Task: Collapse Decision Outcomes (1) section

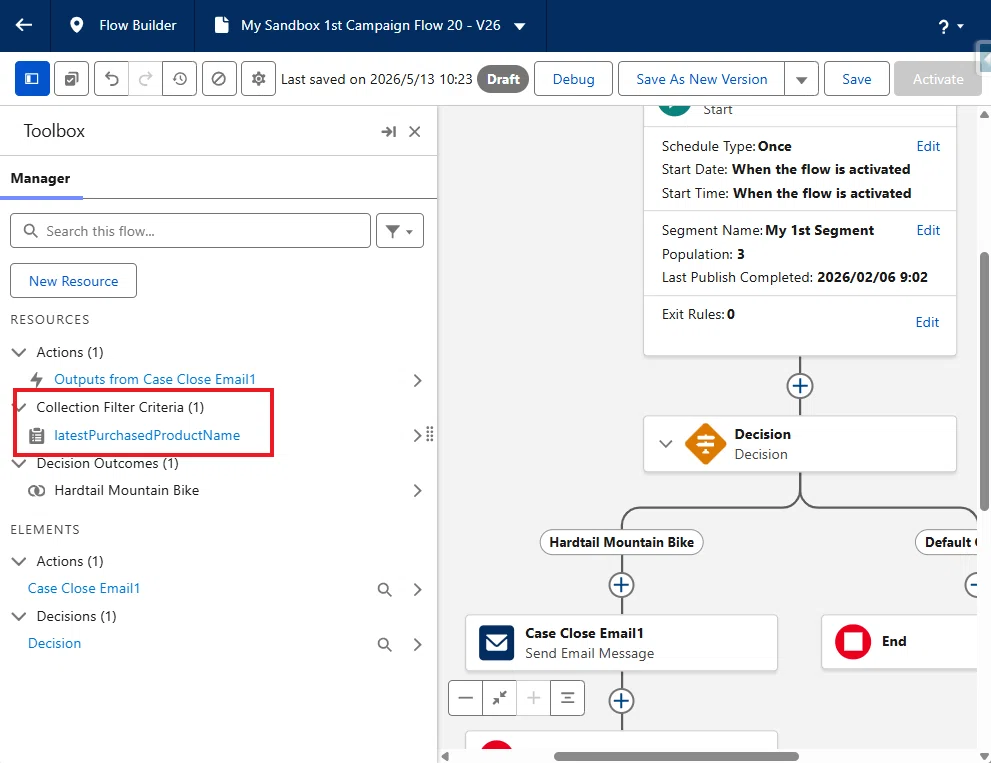Action: (x=19, y=463)
